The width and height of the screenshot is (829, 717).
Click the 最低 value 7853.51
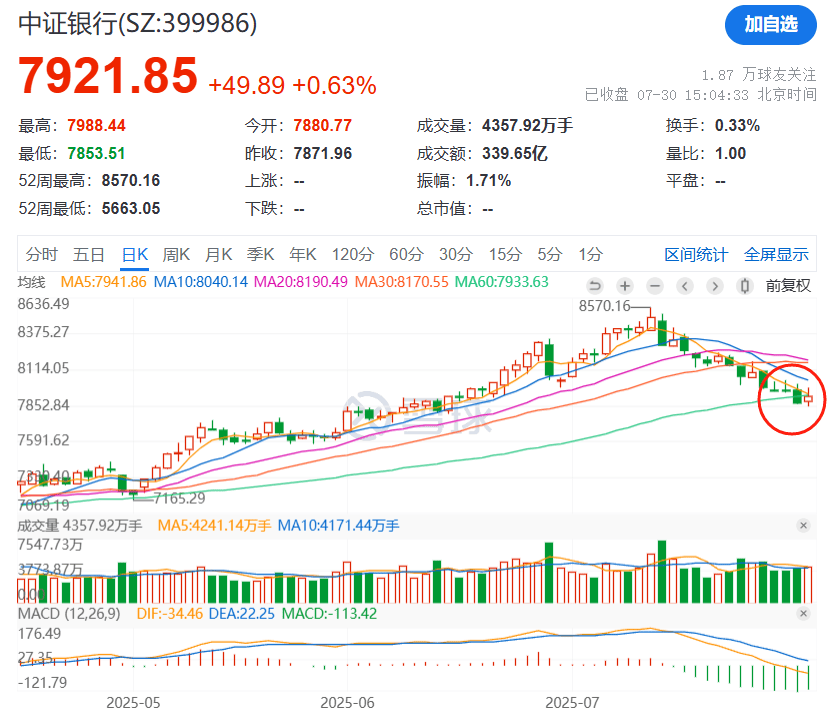96,153
